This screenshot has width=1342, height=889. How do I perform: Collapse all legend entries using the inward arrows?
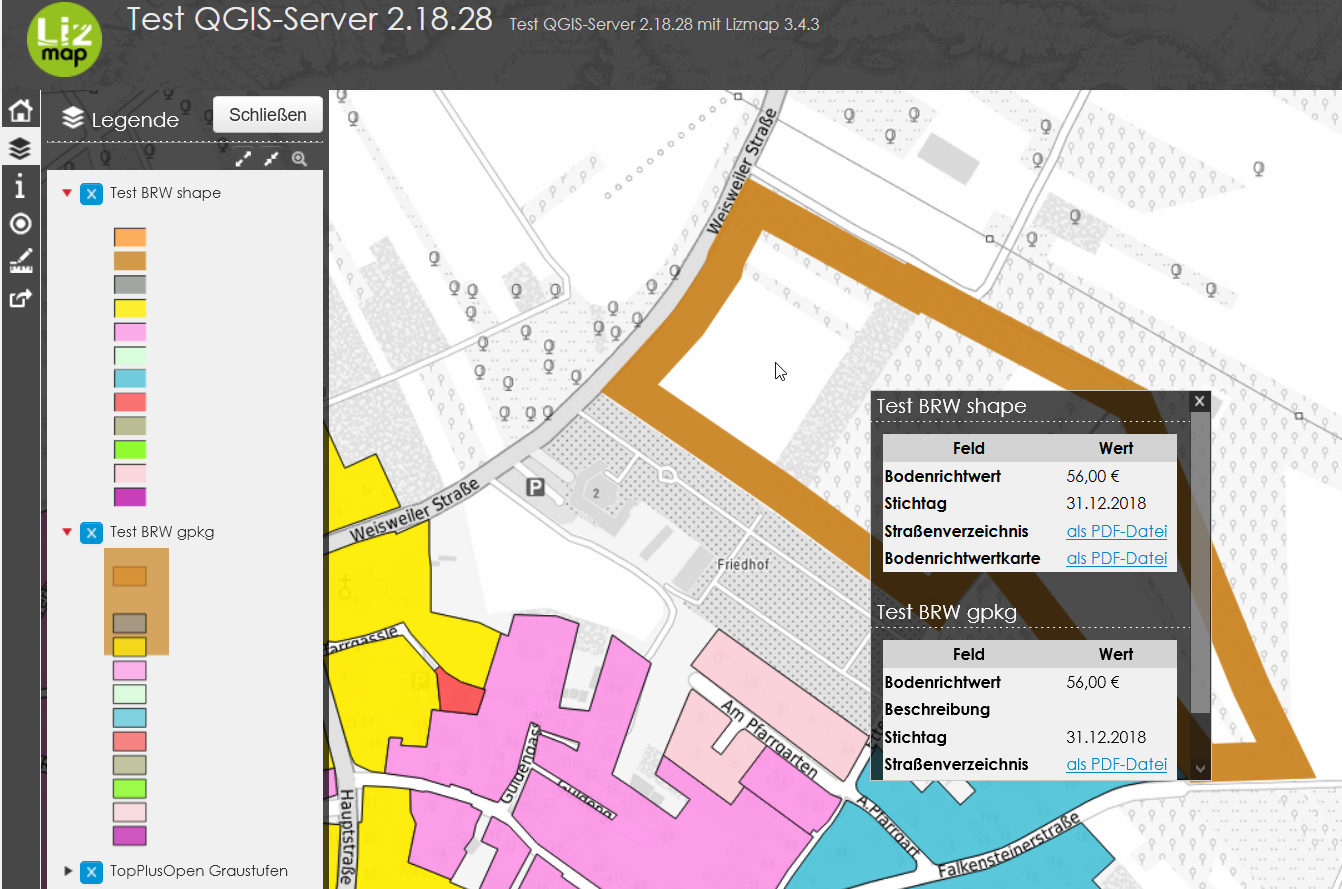click(x=271, y=158)
